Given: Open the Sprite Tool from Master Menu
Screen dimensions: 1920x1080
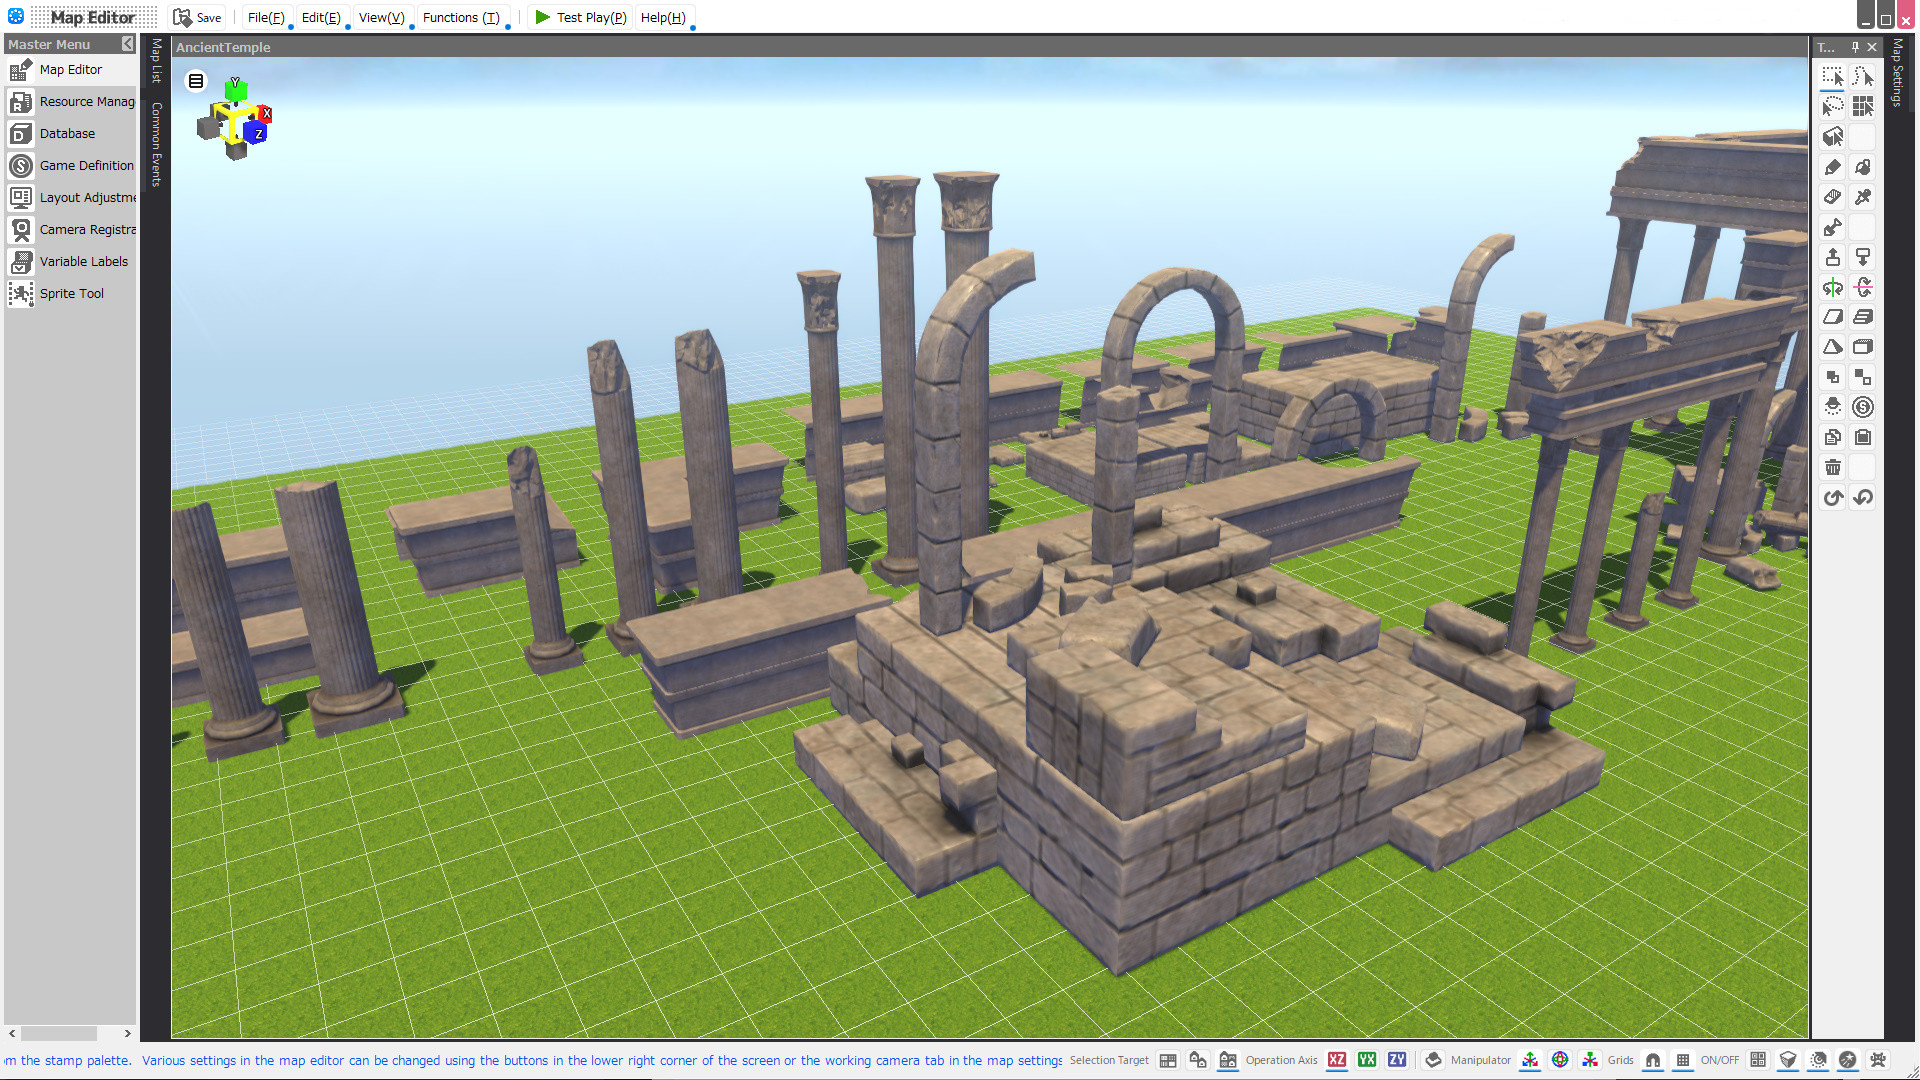Looking at the screenshot, I should coord(70,293).
